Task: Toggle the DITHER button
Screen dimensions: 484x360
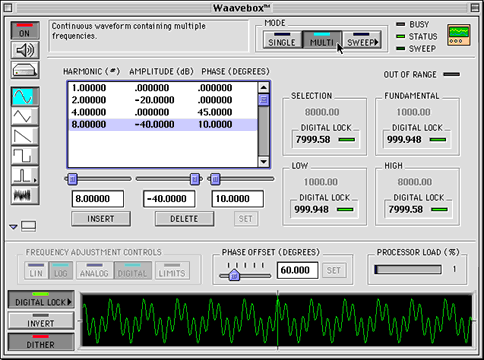Action: click(x=41, y=342)
